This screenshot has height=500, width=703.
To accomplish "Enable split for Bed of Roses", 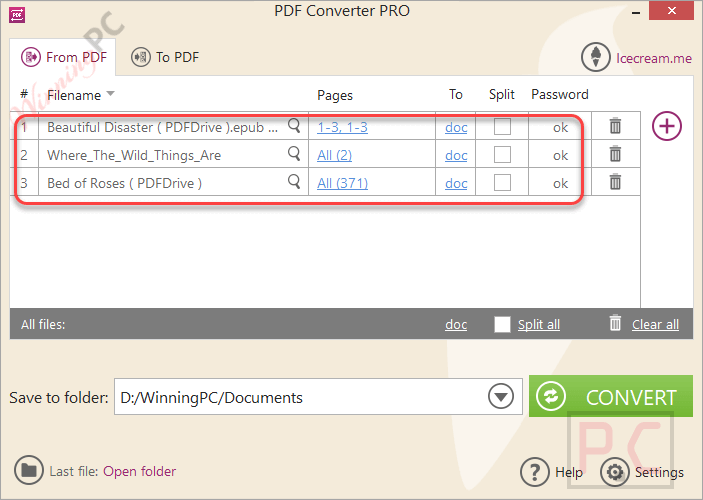I will pyautogui.click(x=502, y=182).
